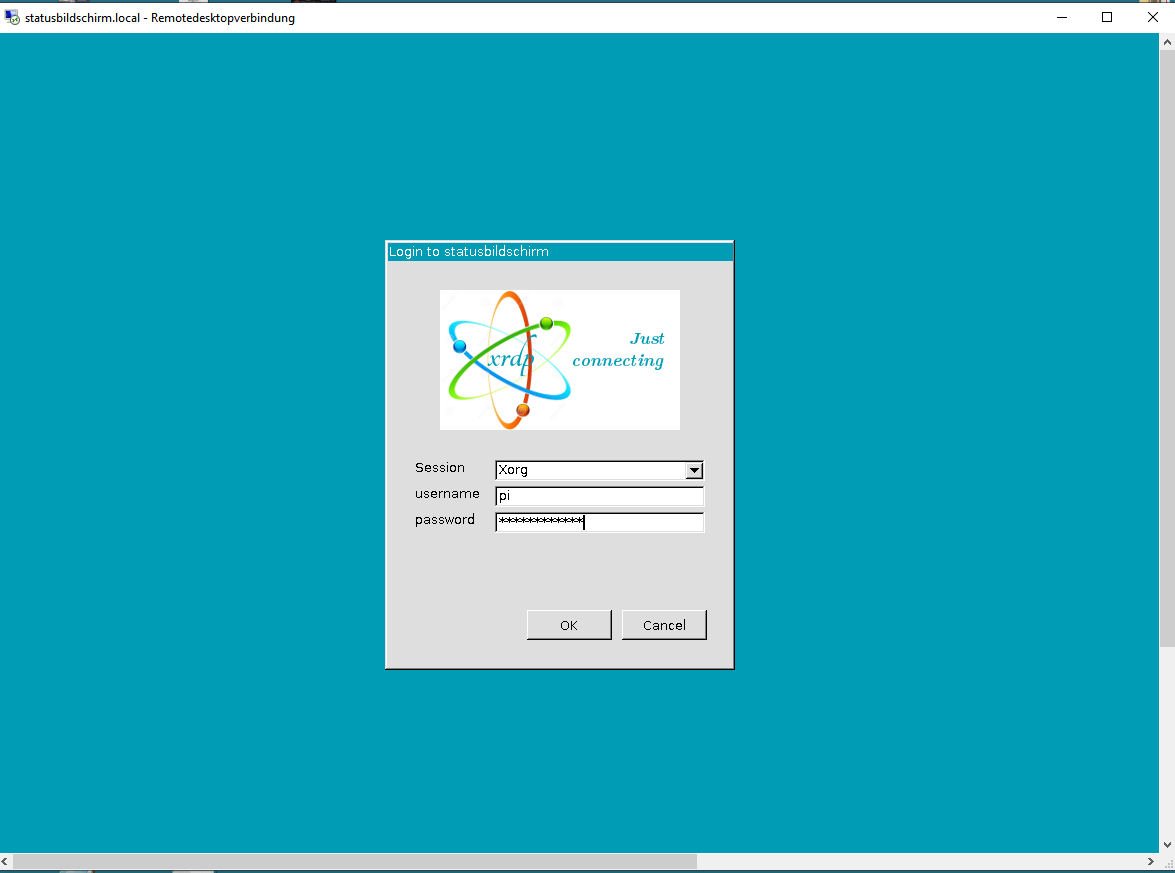
Task: Click the blue sphere in the xrdp logo
Action: 460,346
